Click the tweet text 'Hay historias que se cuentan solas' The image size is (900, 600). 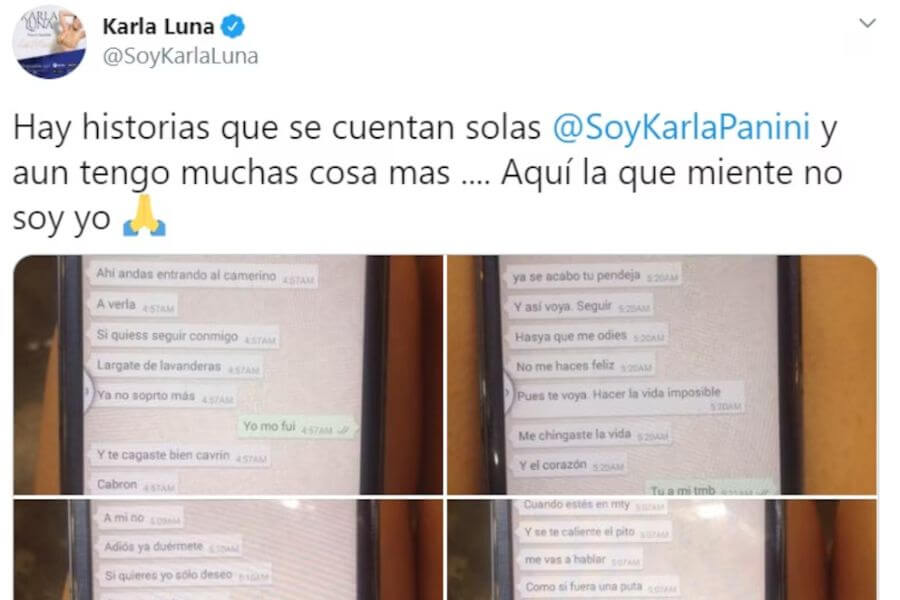277,127
